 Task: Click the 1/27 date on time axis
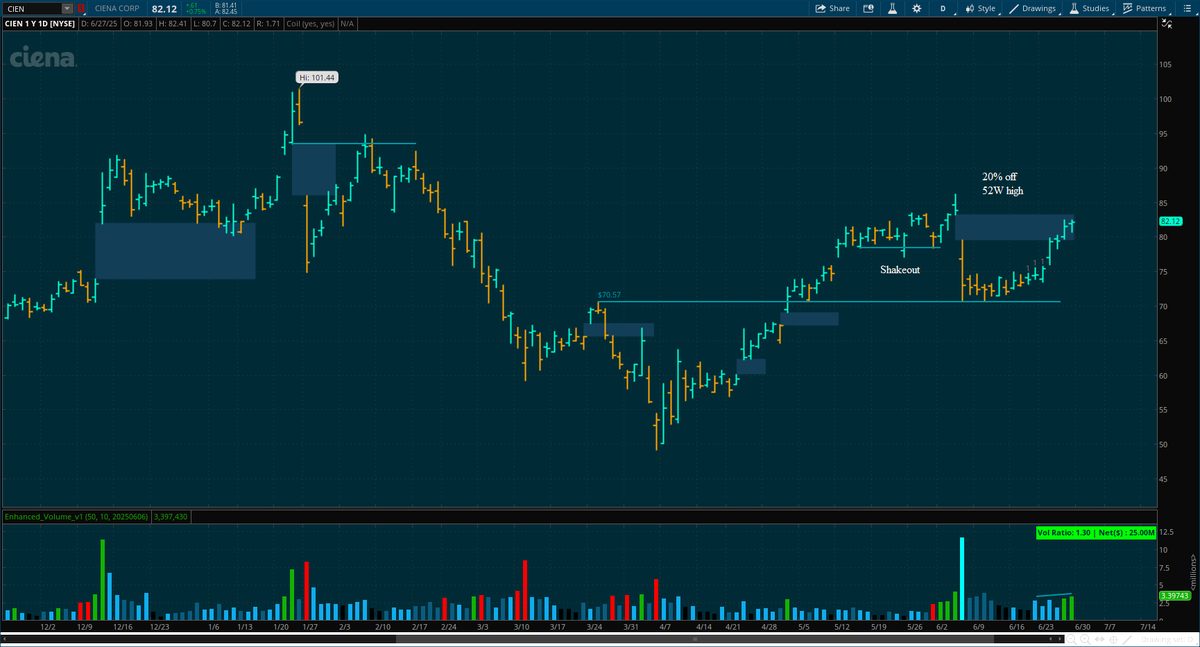point(308,627)
